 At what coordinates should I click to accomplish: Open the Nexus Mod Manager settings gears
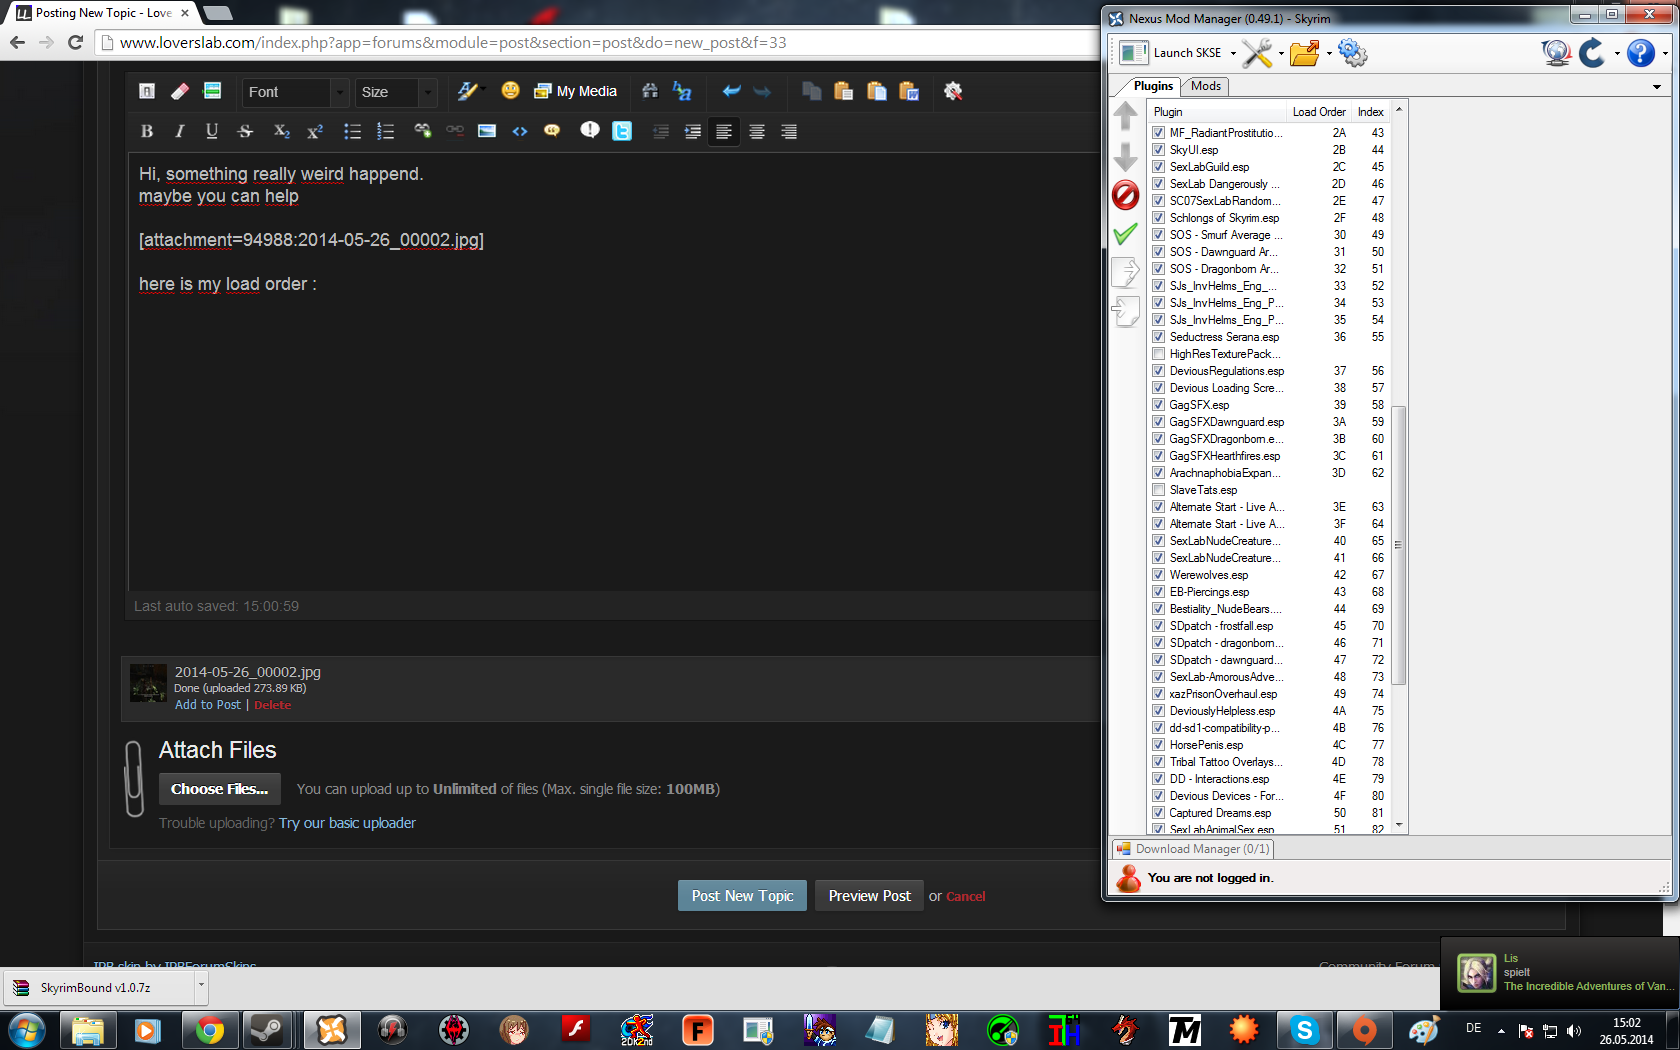click(x=1352, y=53)
